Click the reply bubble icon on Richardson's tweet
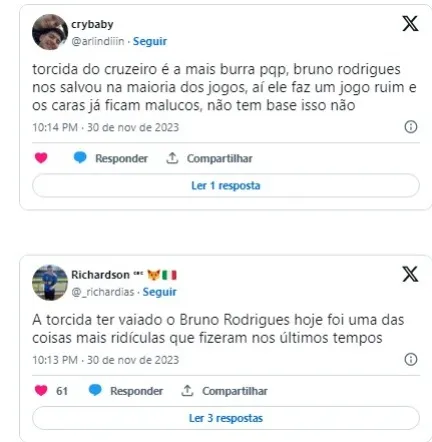The image size is (432, 442). (95, 390)
